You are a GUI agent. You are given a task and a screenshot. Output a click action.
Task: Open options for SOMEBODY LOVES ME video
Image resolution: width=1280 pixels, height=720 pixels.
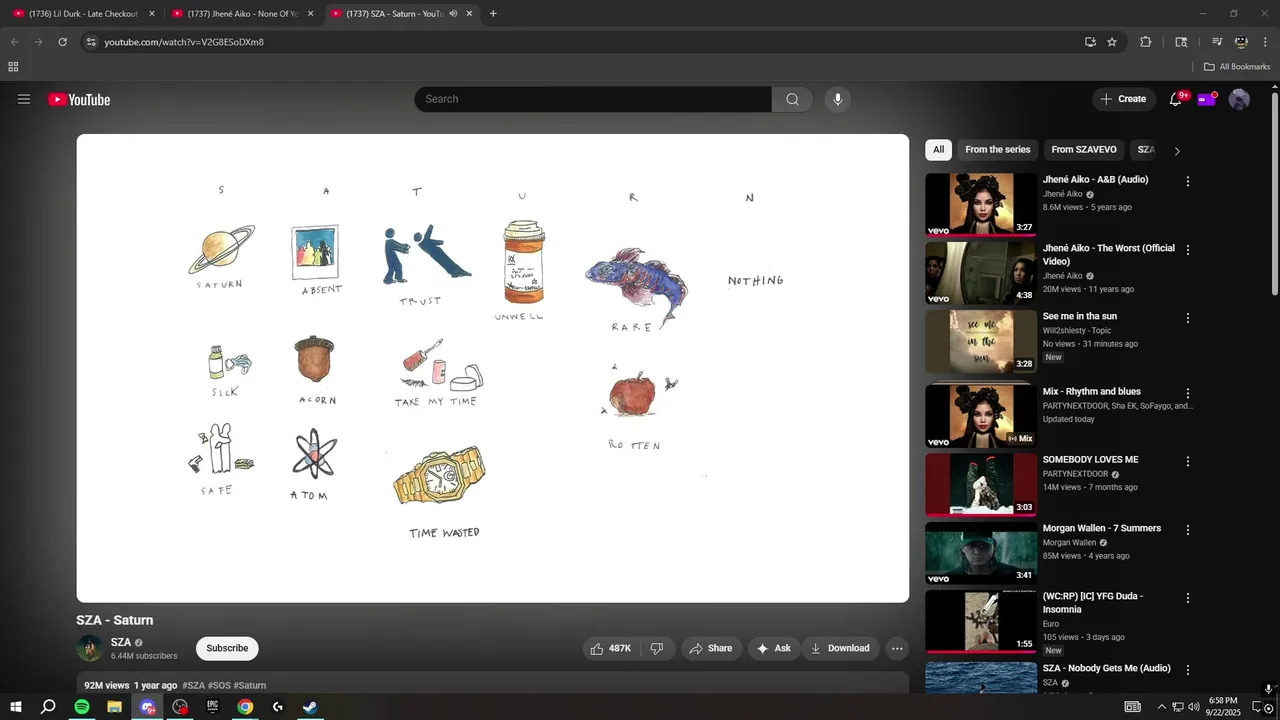[1188, 461]
